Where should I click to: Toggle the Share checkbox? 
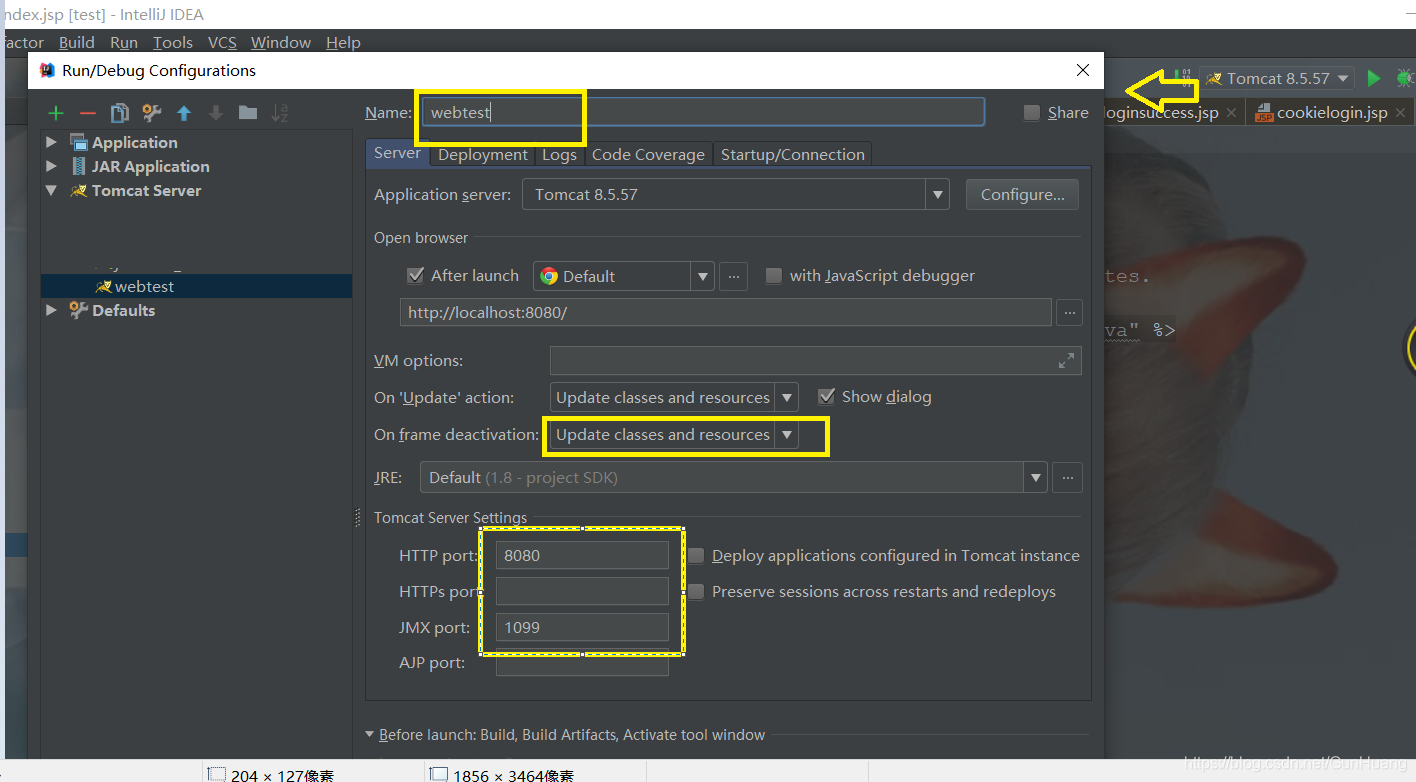pos(1032,113)
